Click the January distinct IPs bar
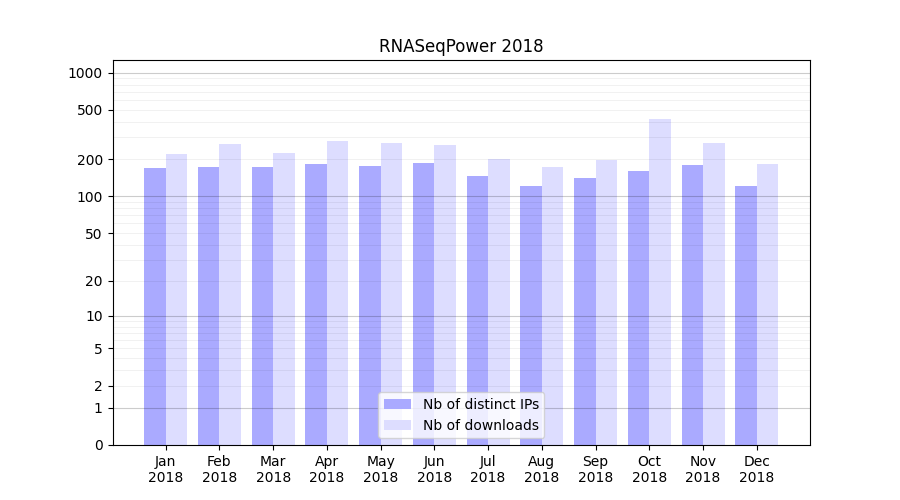The width and height of the screenshot is (900, 500). tap(155, 305)
